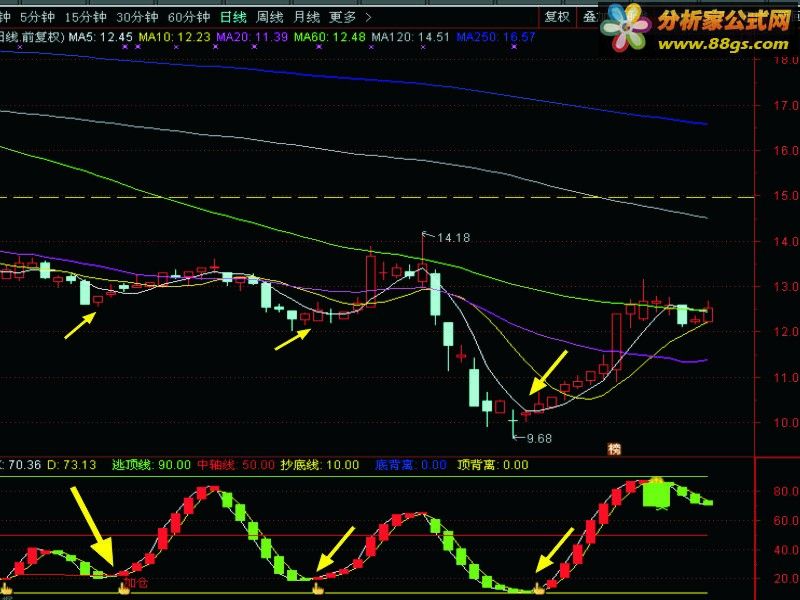Open the 60分钟 period tab

[x=189, y=17]
